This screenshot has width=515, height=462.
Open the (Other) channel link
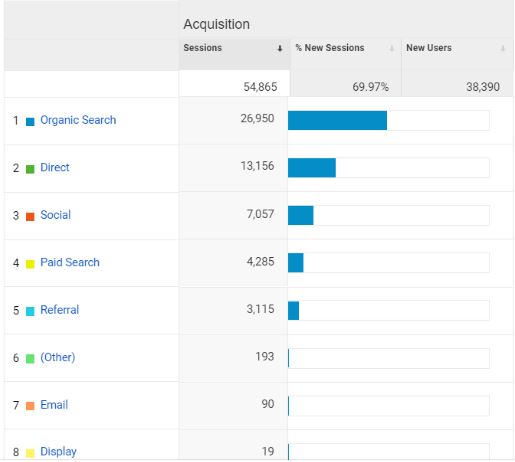(x=57, y=357)
